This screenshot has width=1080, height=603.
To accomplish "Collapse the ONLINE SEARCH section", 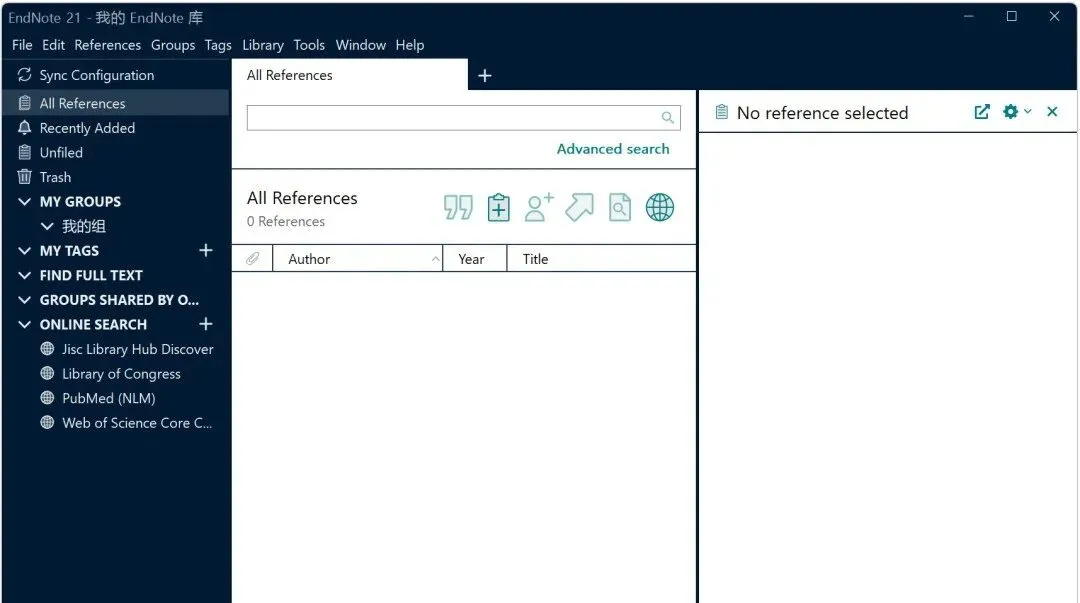I will (25, 325).
